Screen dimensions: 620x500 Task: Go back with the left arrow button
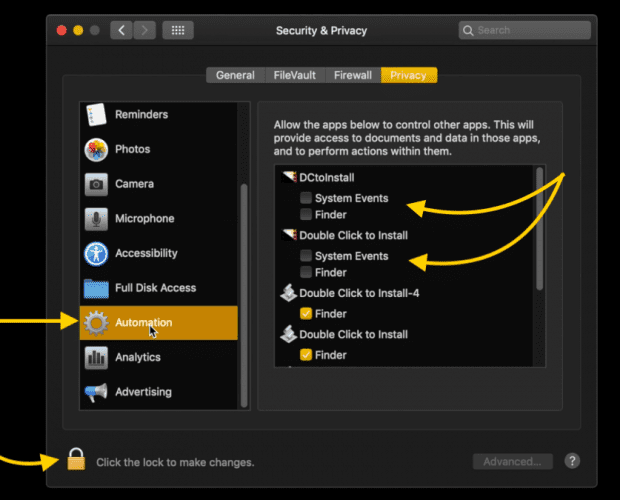pos(121,30)
